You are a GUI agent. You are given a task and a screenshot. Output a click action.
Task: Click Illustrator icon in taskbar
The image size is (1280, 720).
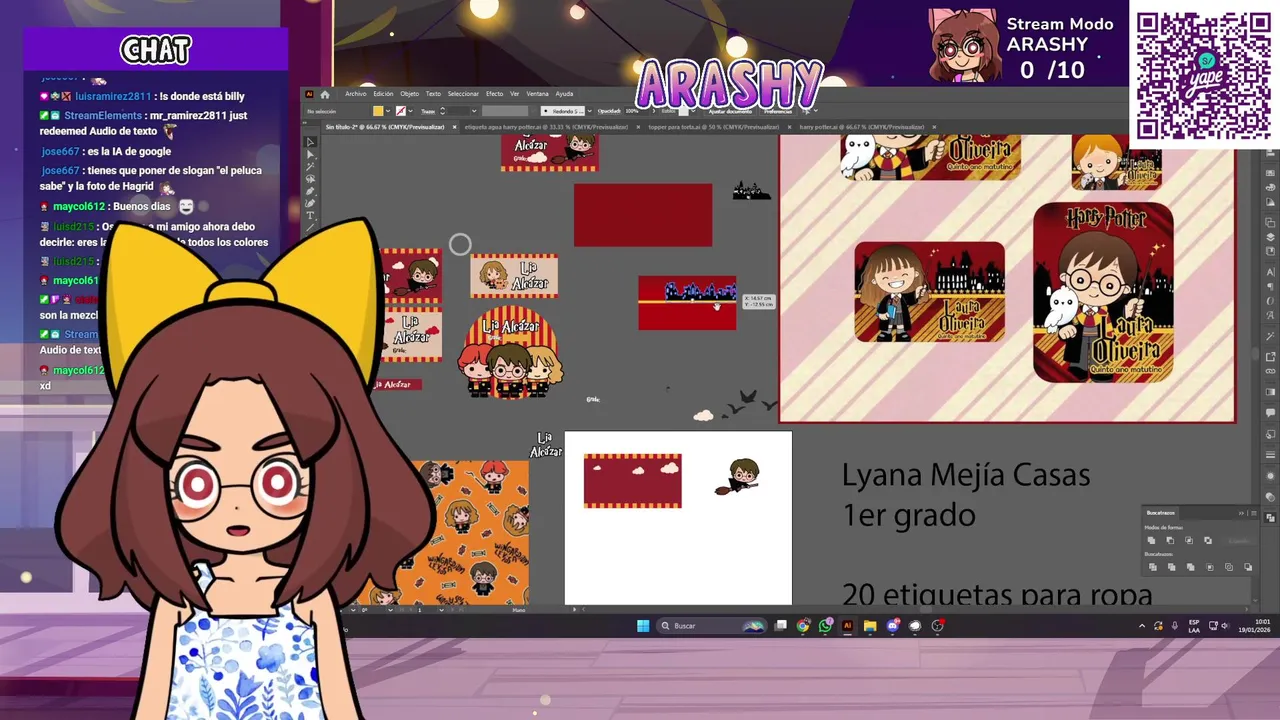point(847,626)
